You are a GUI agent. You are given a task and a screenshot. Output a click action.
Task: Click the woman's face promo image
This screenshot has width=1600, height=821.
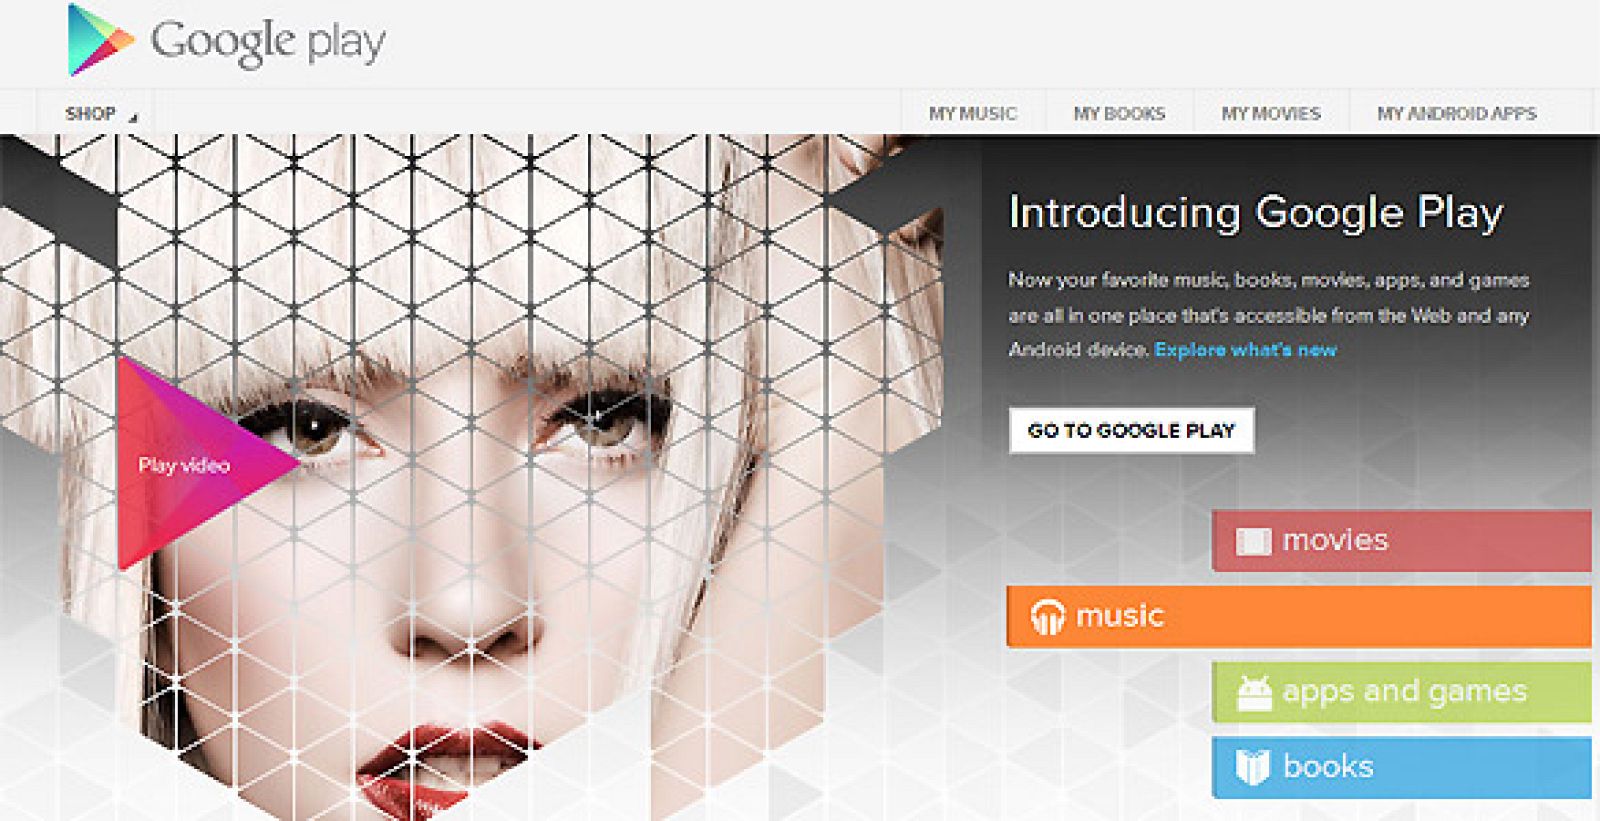click(470, 478)
